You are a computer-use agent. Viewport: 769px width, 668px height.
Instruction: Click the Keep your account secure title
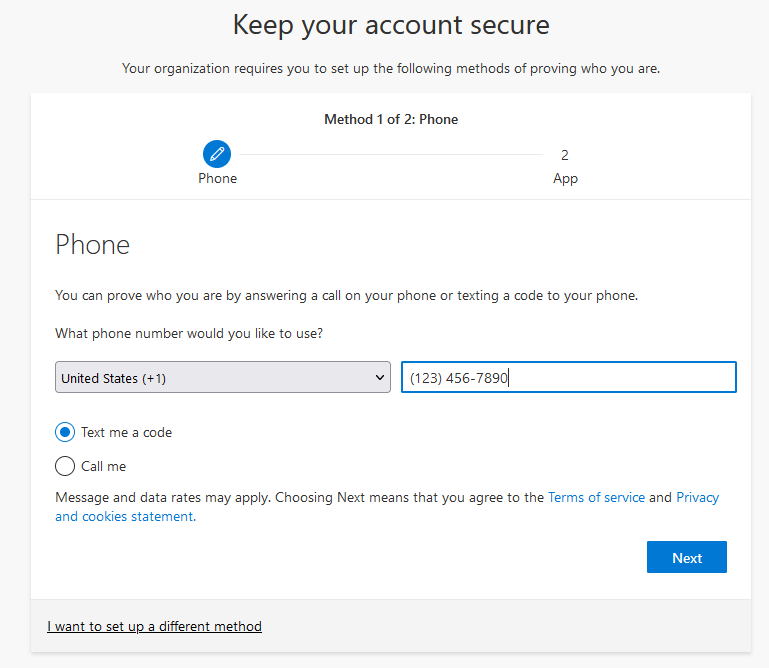(391, 25)
